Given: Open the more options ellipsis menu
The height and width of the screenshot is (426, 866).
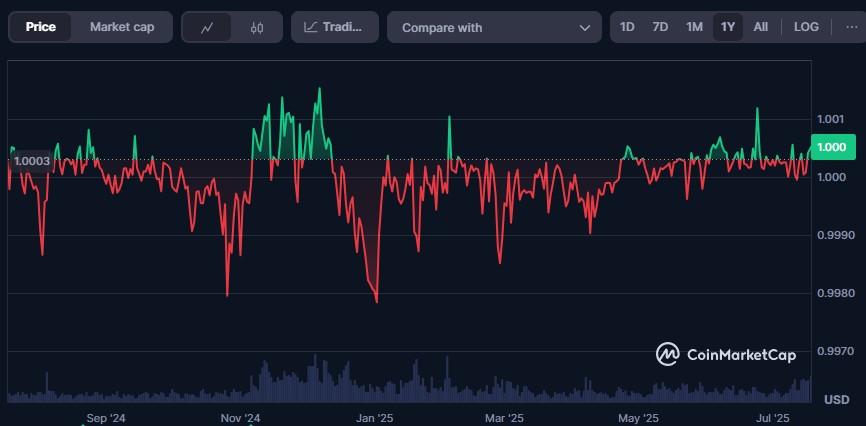Looking at the screenshot, I should pyautogui.click(x=838, y=27).
